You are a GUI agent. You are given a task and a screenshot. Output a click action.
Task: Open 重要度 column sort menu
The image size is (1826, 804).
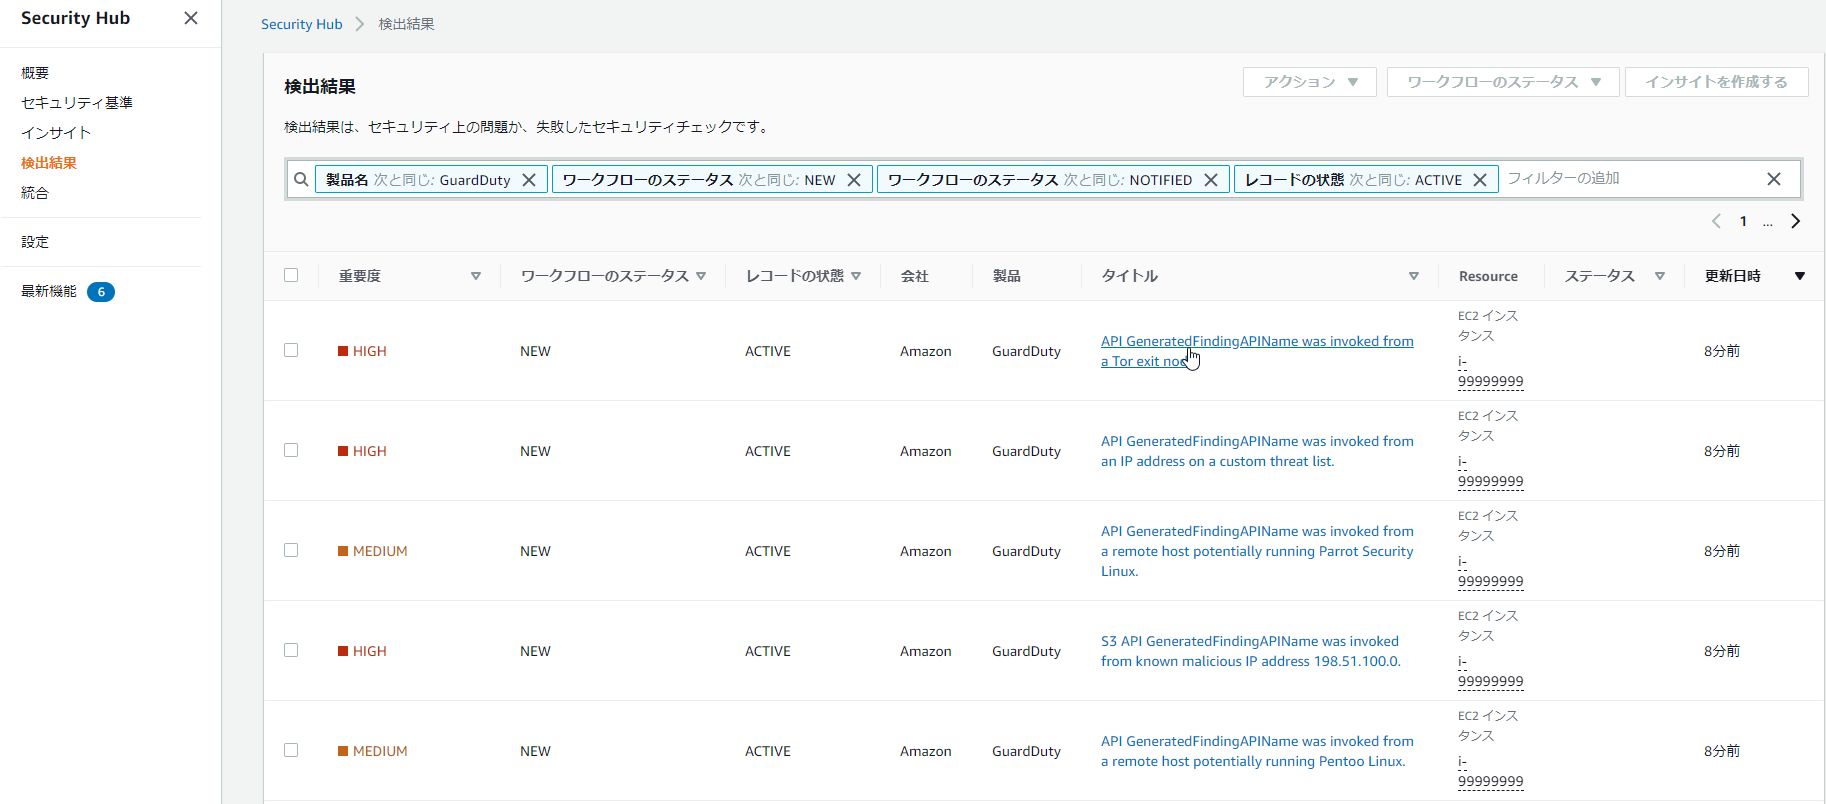[476, 276]
